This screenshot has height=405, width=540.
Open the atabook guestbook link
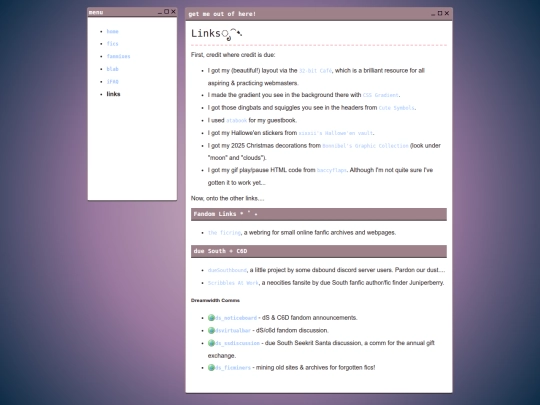(x=237, y=121)
